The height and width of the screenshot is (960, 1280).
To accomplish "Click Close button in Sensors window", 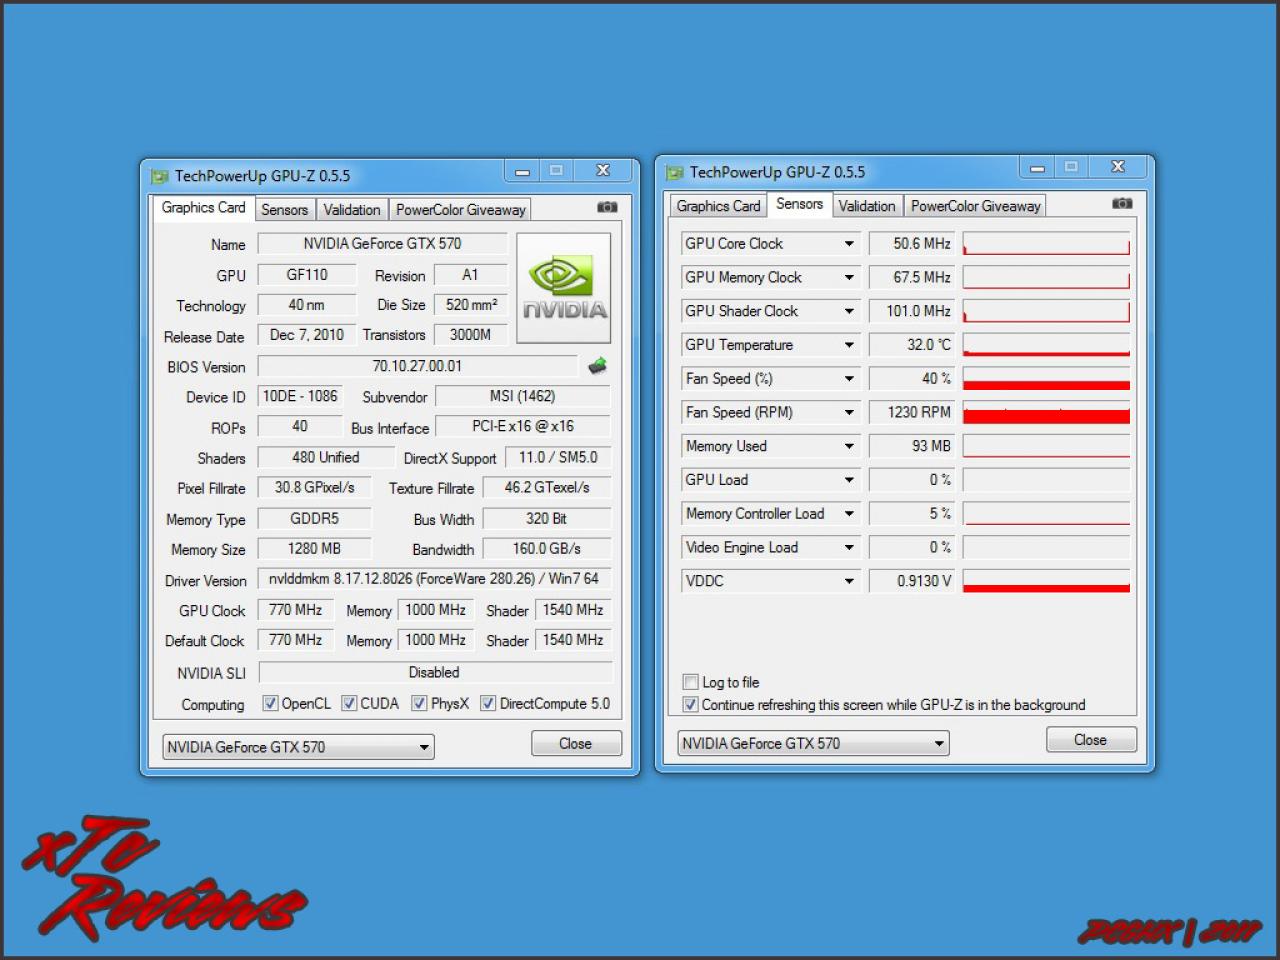I will pos(1090,740).
